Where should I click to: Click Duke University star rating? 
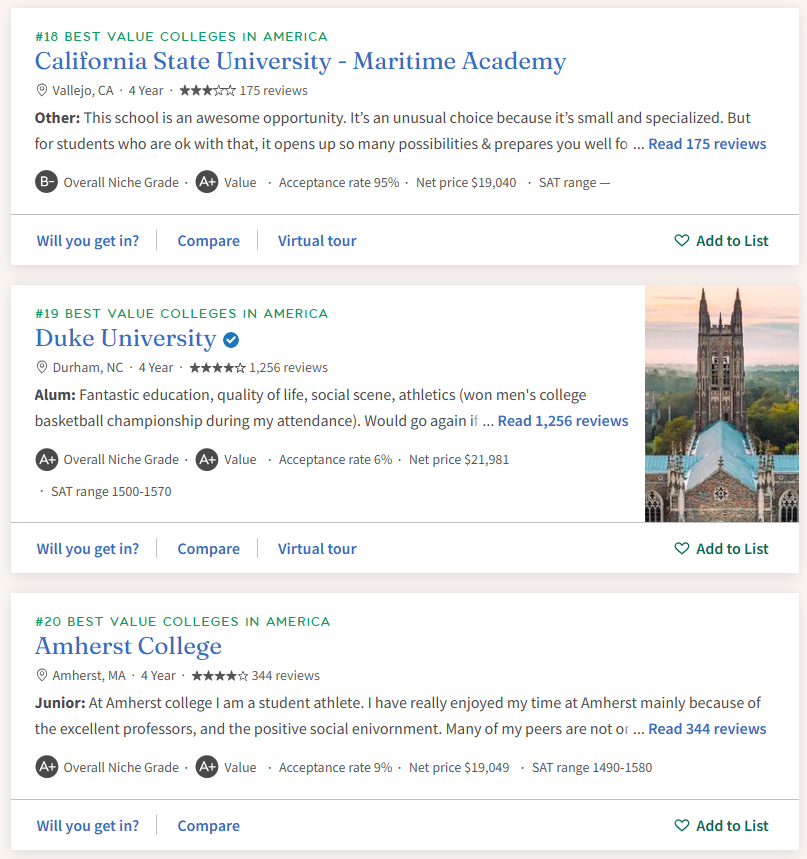pyautogui.click(x=217, y=367)
